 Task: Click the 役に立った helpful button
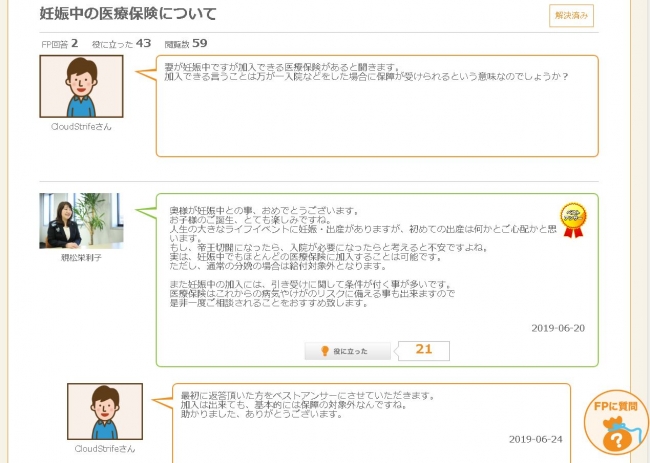click(347, 351)
